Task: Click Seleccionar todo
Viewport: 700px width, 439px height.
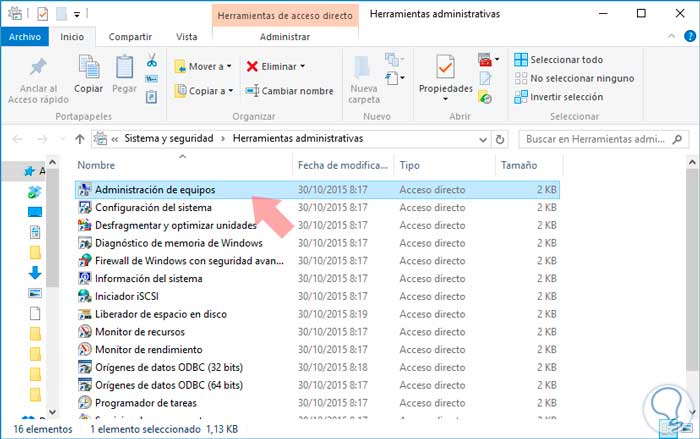Action: click(558, 59)
